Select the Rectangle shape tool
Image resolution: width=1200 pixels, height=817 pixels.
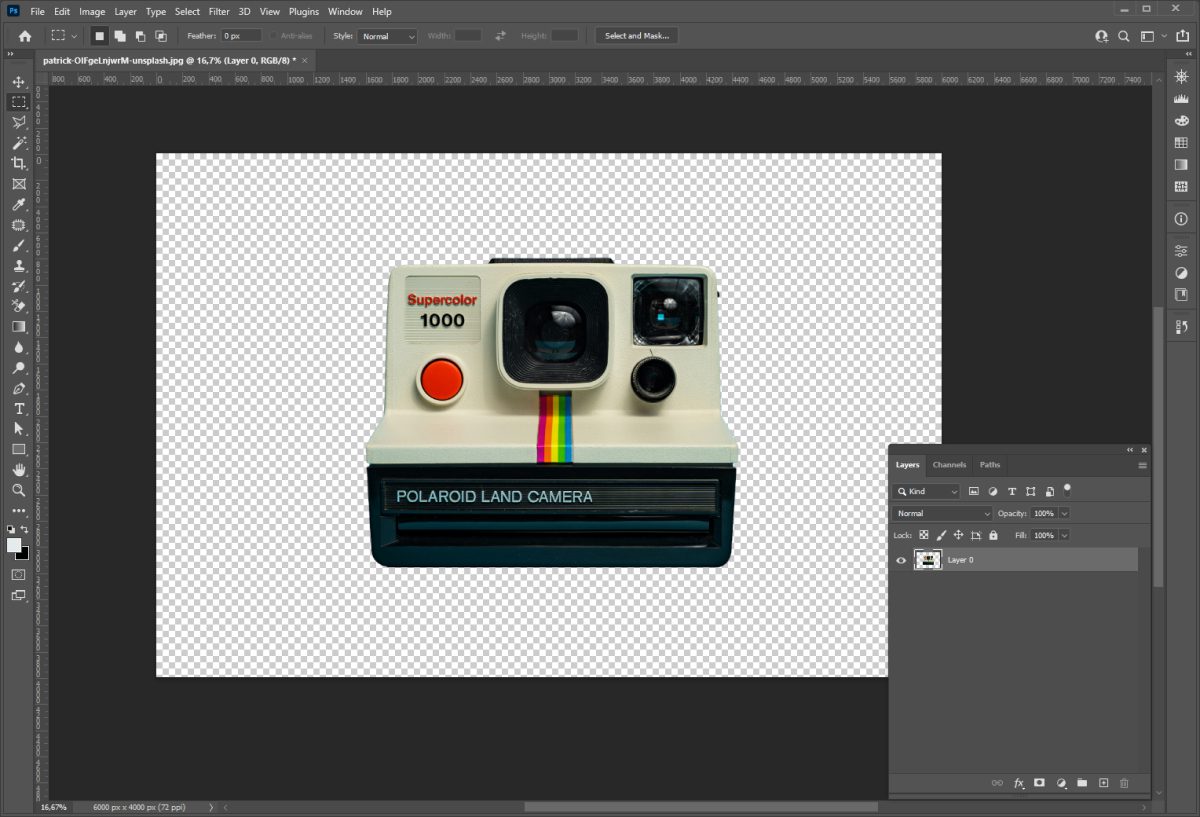click(18, 450)
